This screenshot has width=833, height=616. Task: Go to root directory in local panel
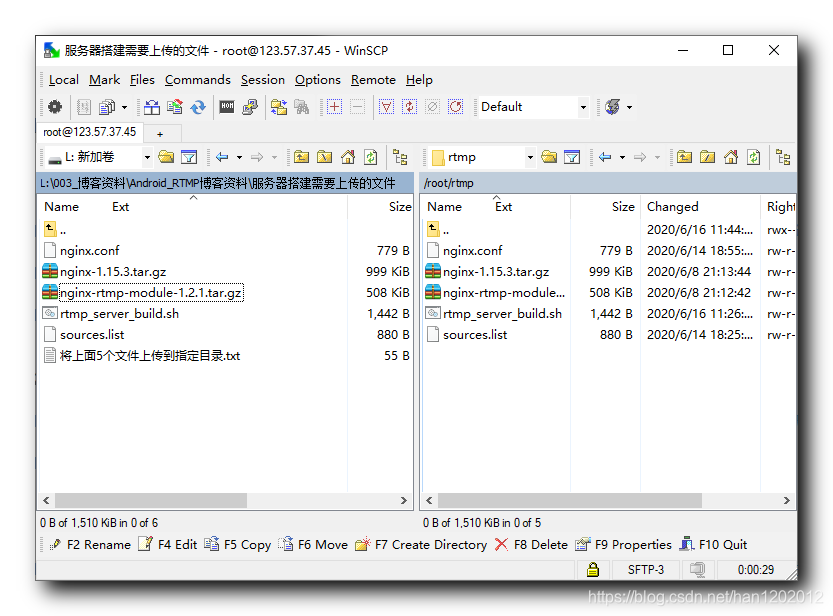tap(325, 157)
